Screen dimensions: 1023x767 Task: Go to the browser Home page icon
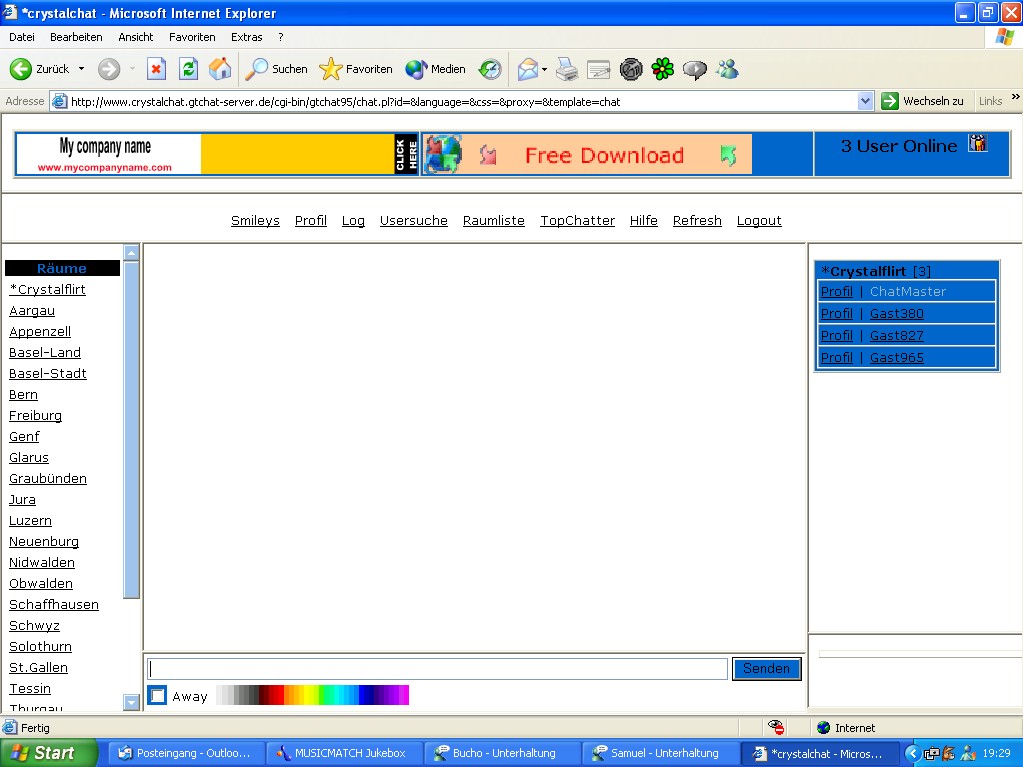click(220, 69)
